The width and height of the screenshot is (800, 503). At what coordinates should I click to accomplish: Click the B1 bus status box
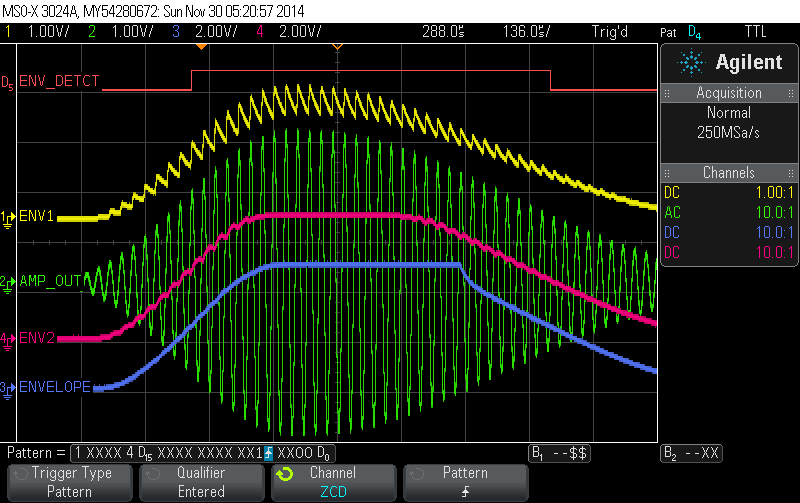coord(559,453)
